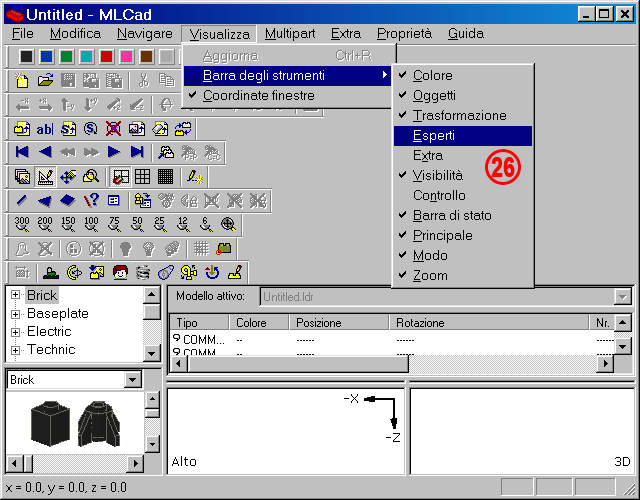Open the File menu
The width and height of the screenshot is (640, 500).
click(x=22, y=33)
